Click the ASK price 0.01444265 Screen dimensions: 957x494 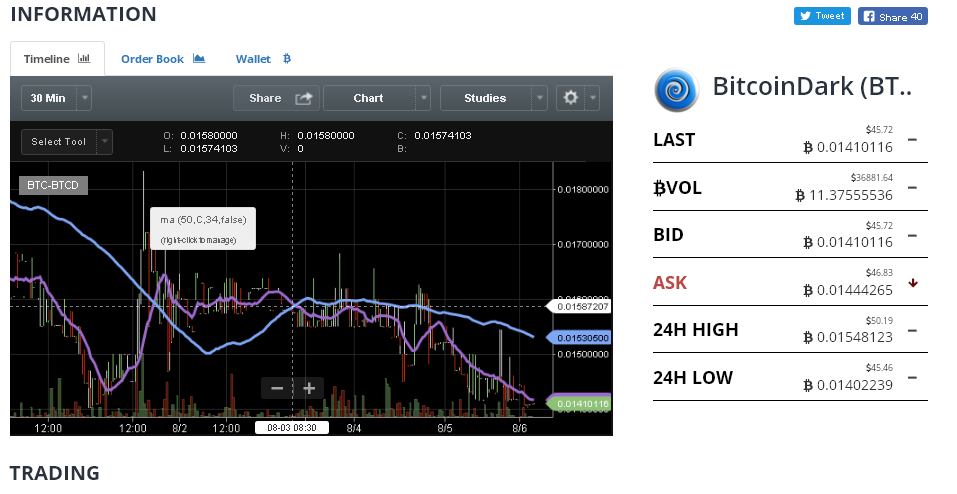click(848, 290)
